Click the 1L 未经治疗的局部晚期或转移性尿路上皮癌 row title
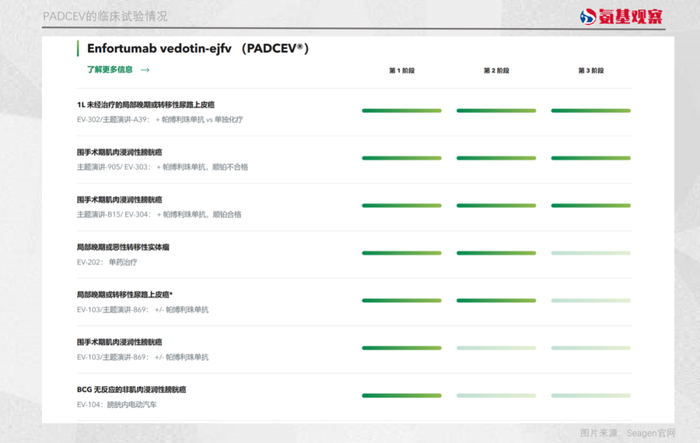 (146, 105)
